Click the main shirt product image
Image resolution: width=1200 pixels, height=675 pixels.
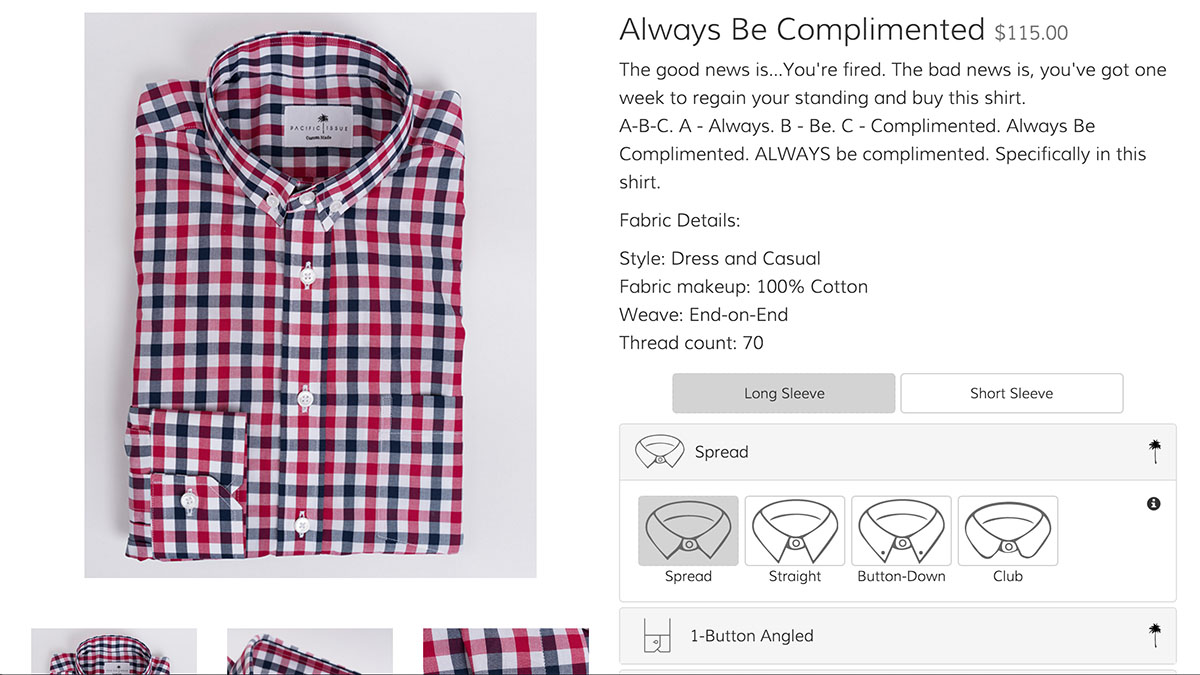[310, 295]
